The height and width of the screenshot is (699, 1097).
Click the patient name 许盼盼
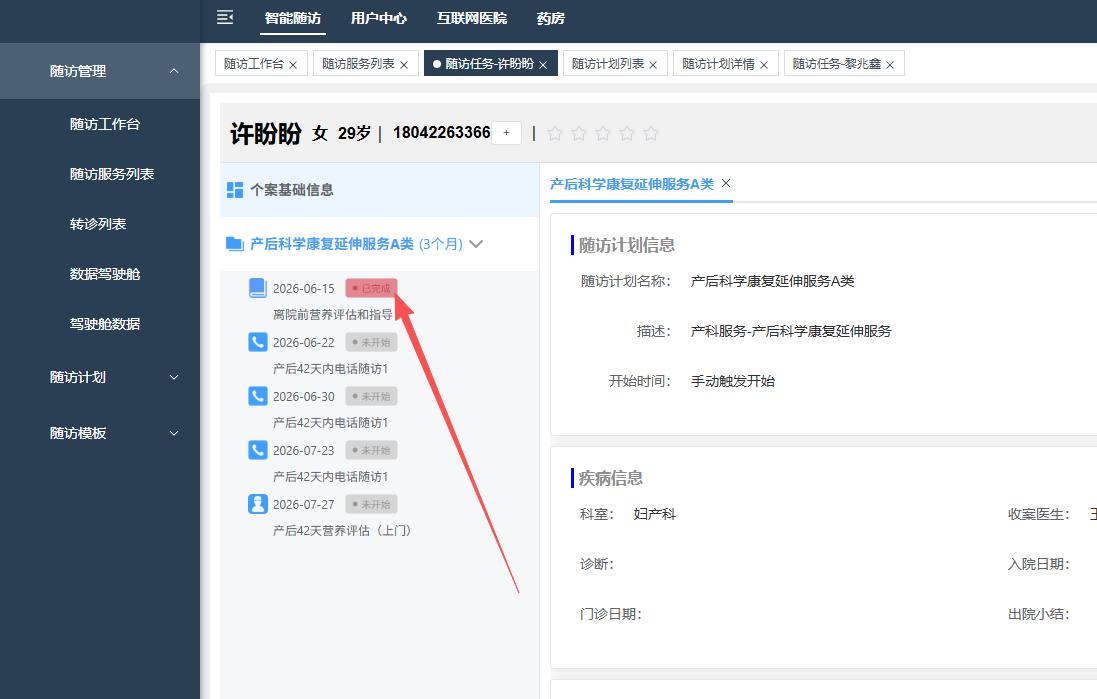pos(266,133)
